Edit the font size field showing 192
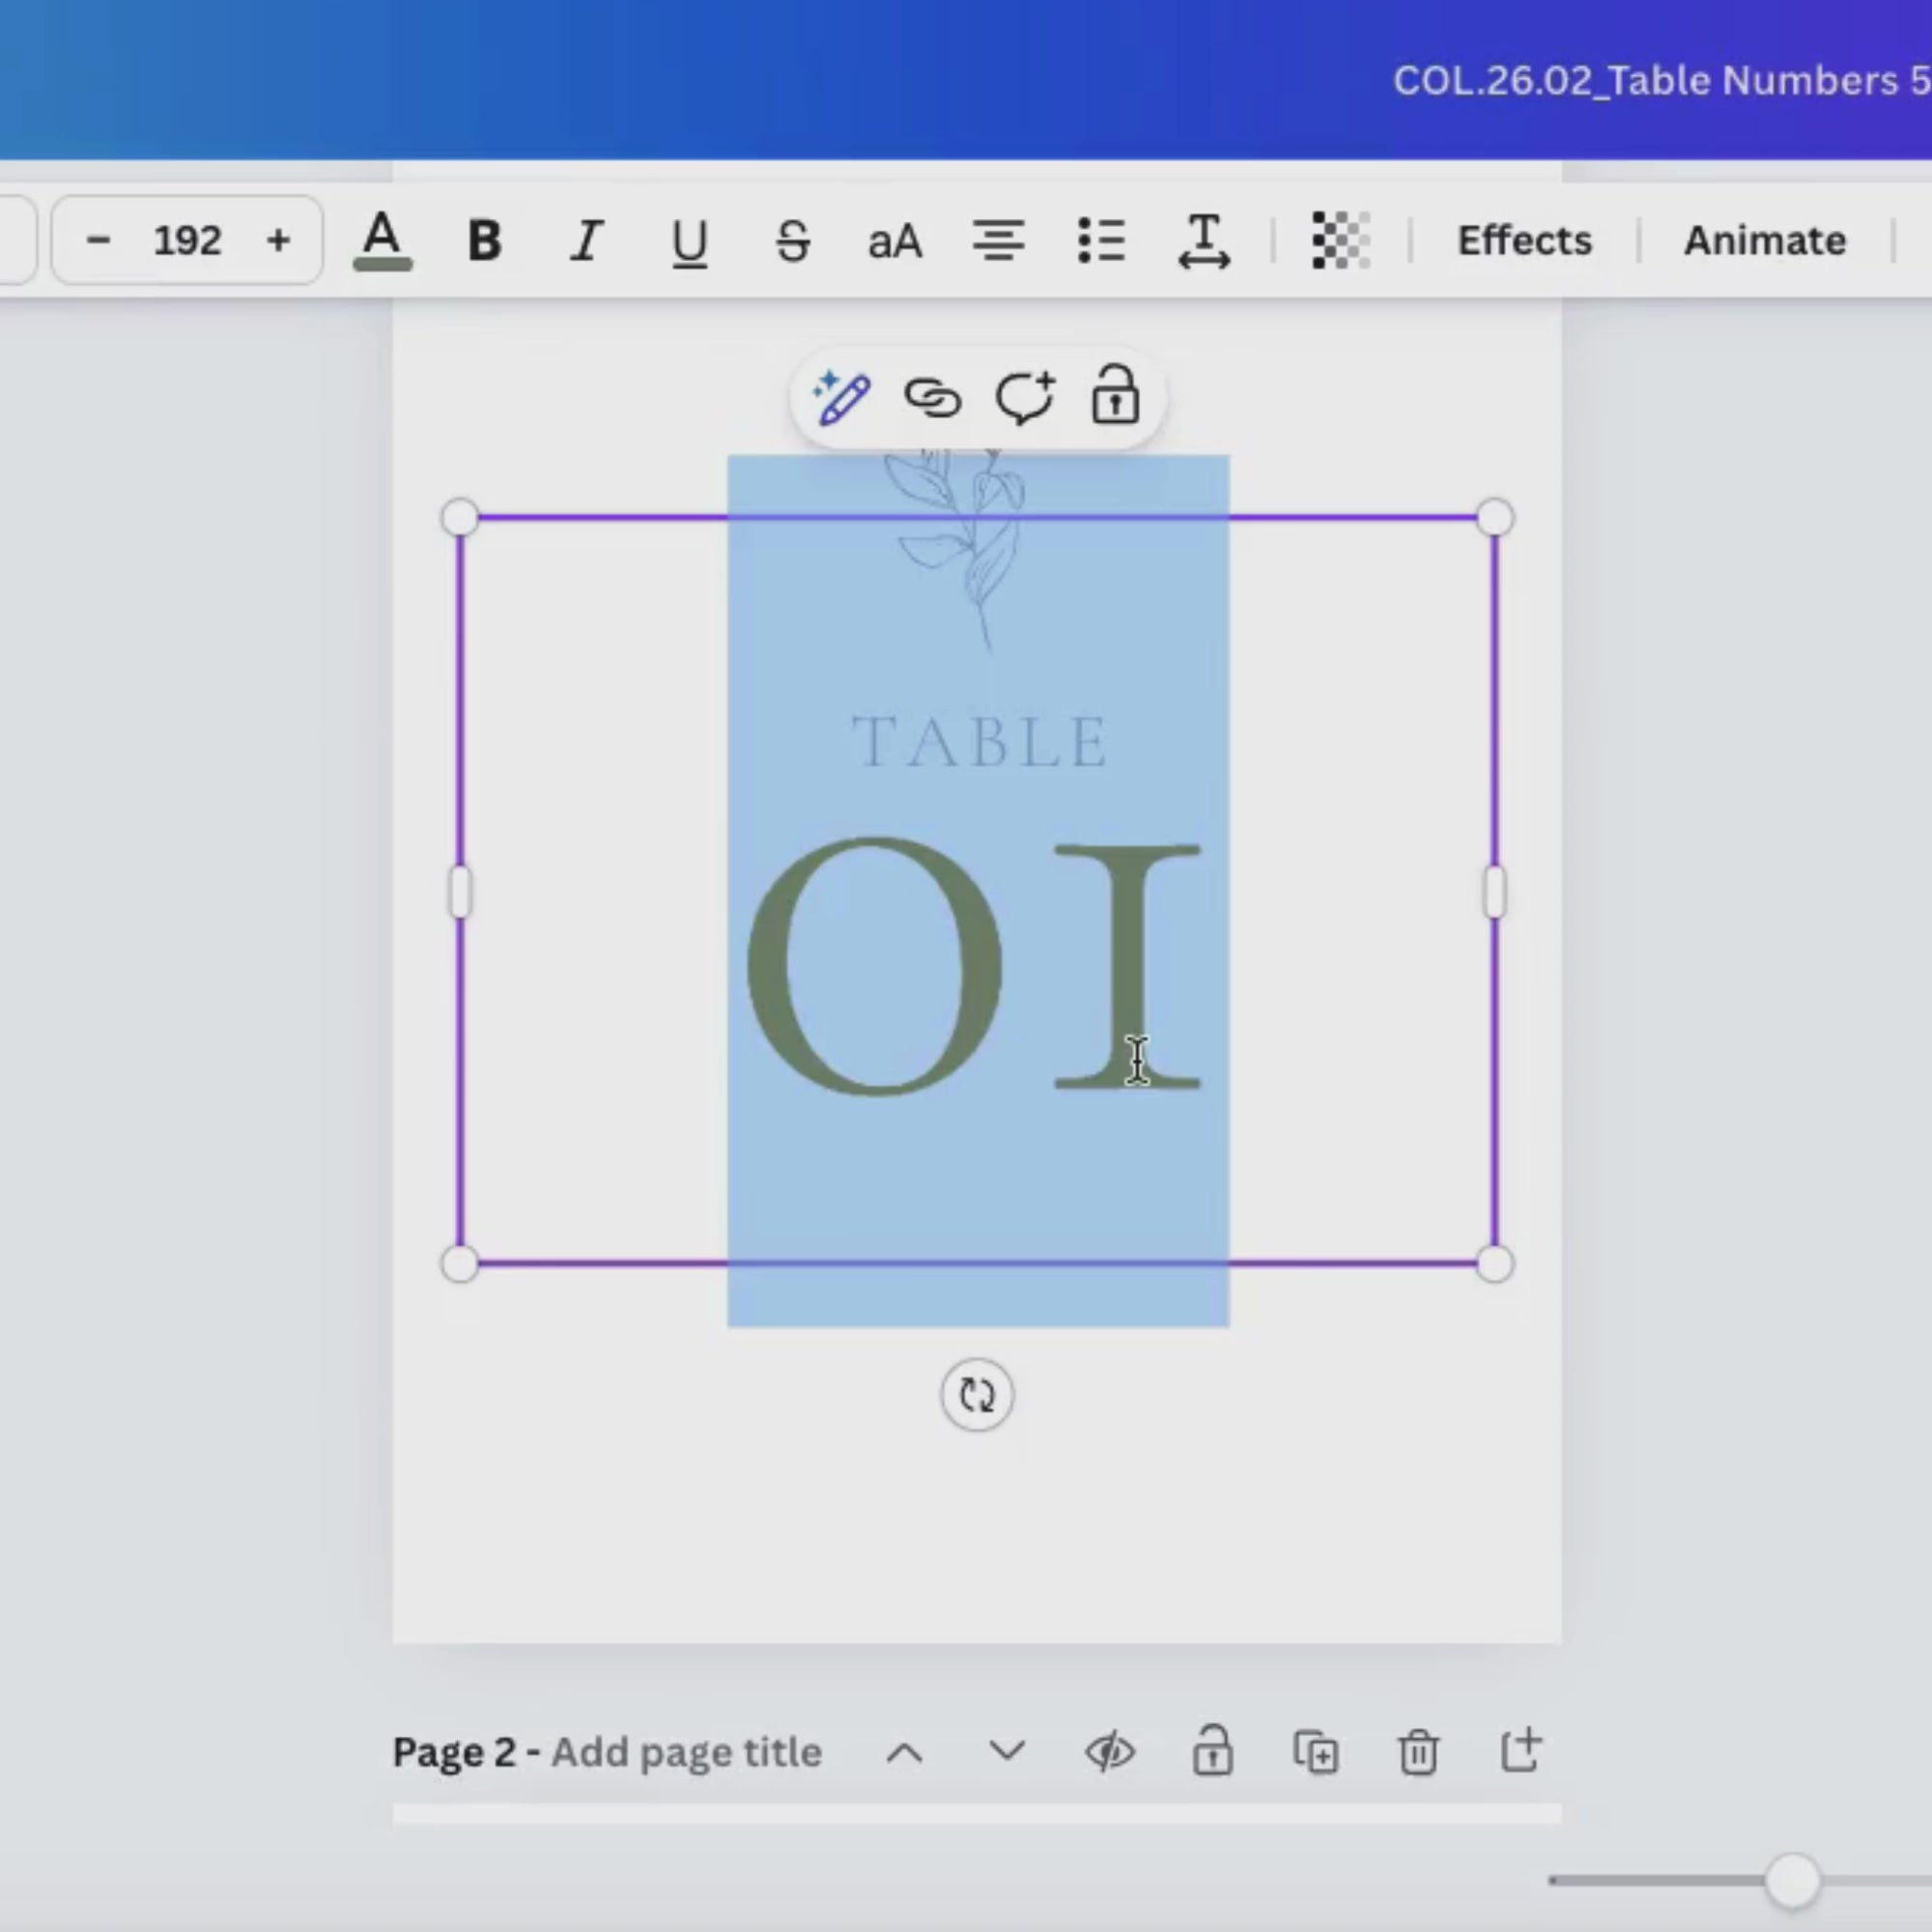 [187, 240]
